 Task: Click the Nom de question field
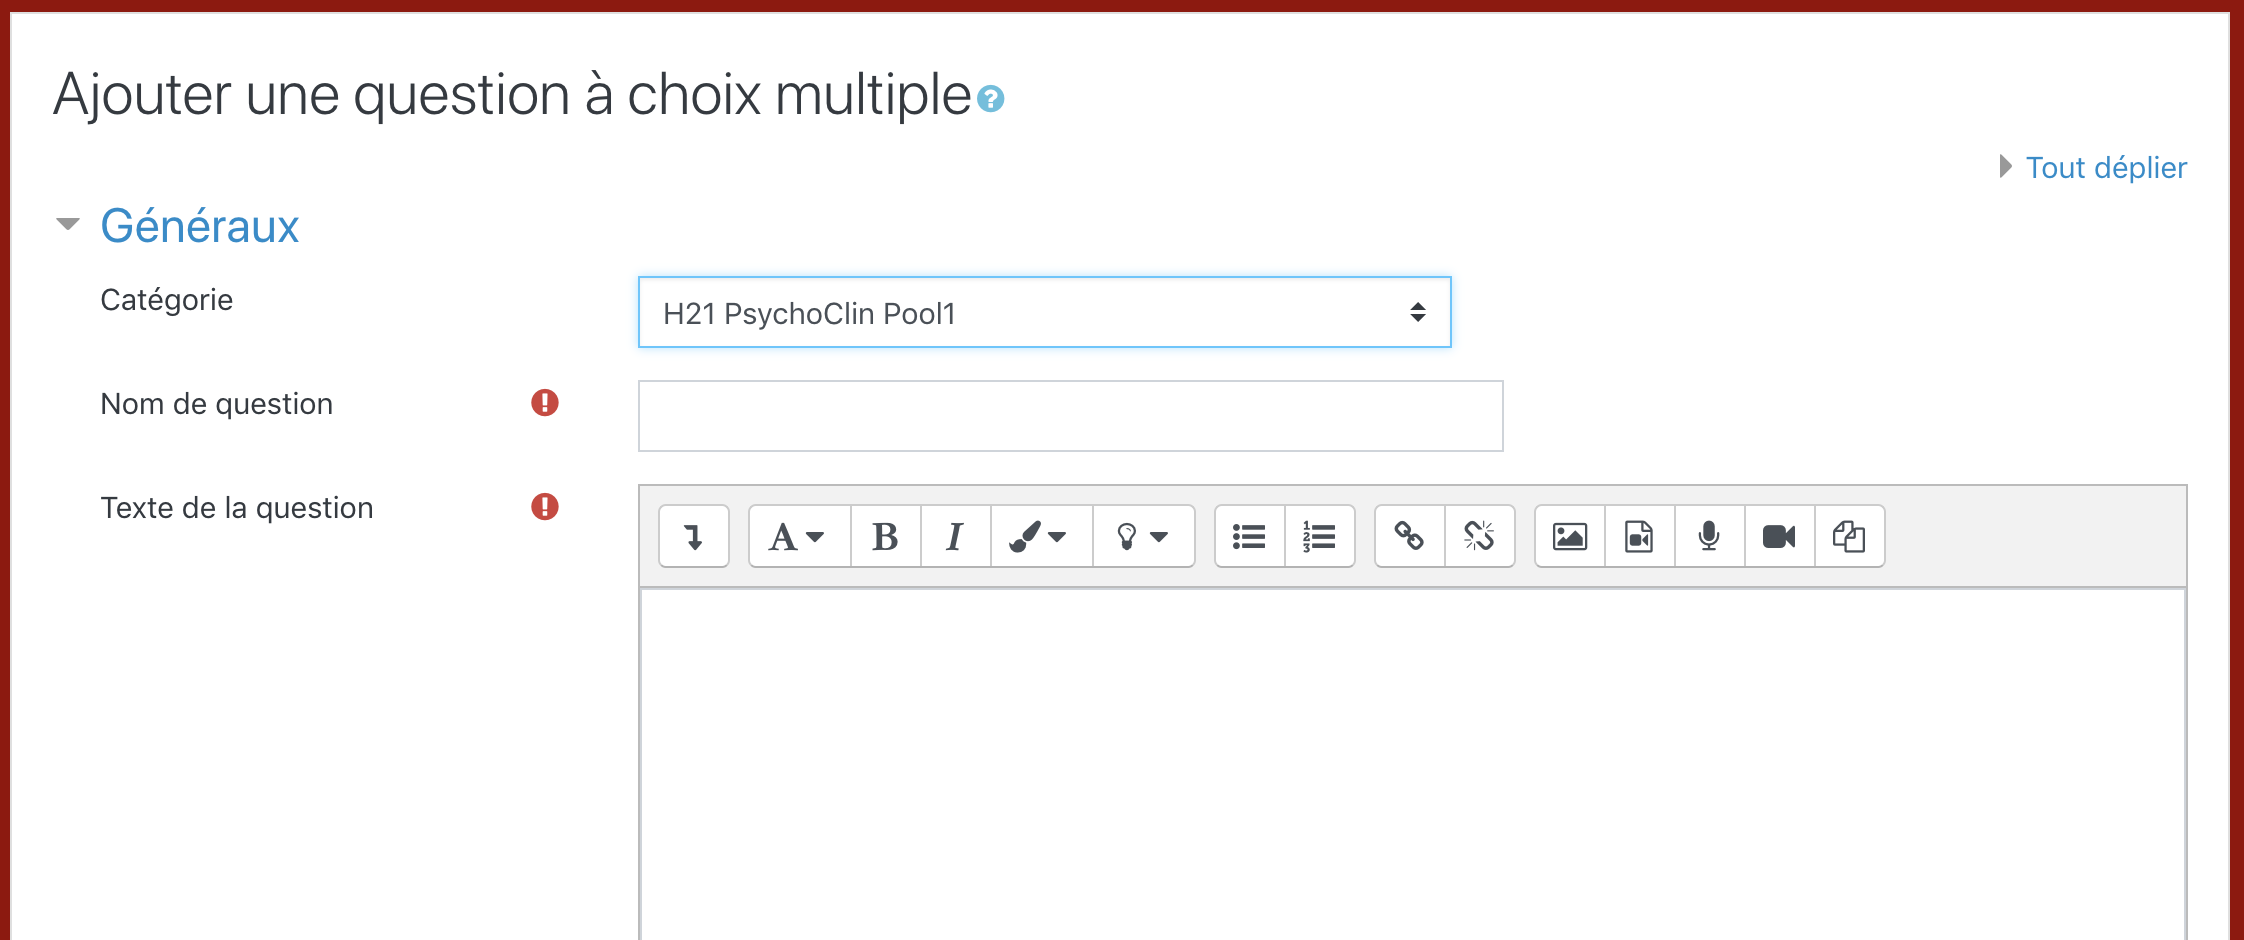(x=1070, y=416)
